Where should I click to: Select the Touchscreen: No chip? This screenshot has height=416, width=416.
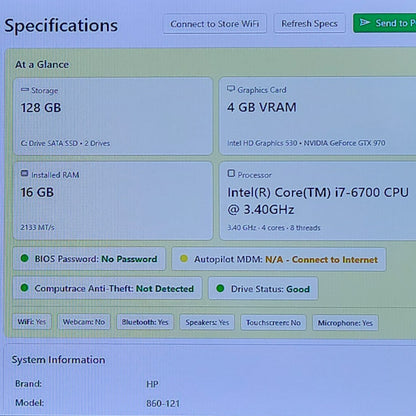(x=273, y=323)
